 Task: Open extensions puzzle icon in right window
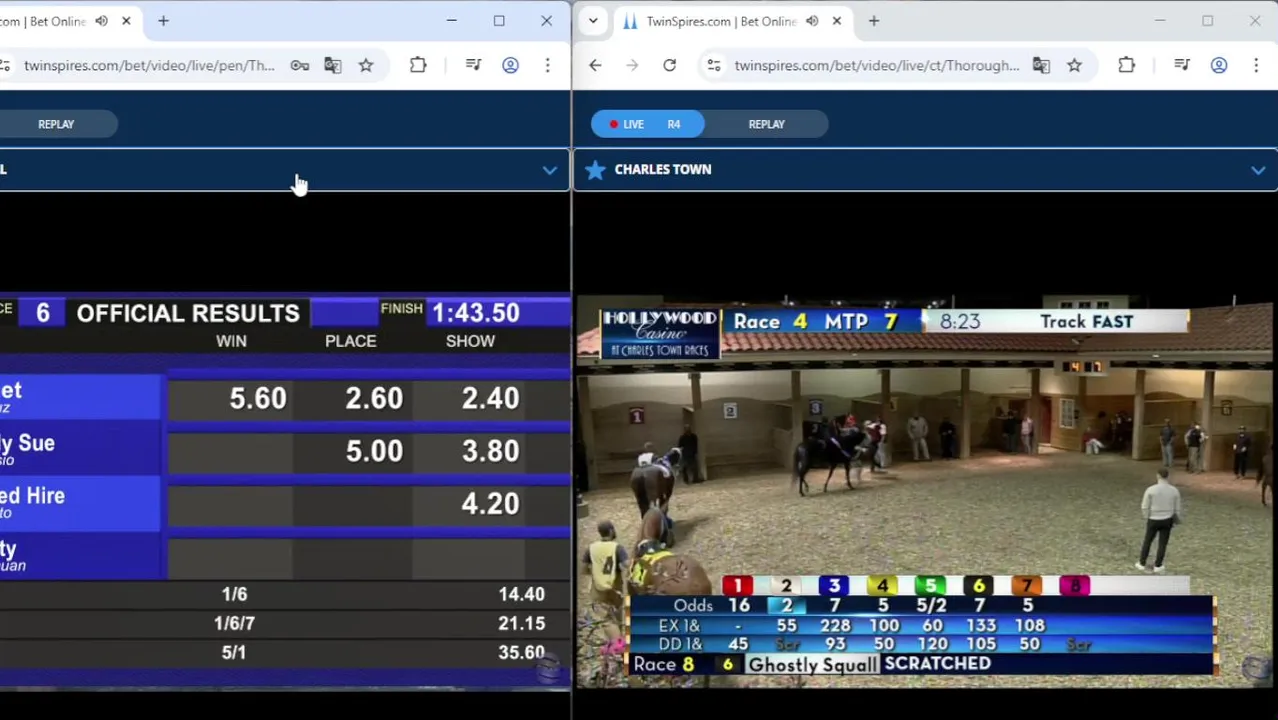point(1126,66)
